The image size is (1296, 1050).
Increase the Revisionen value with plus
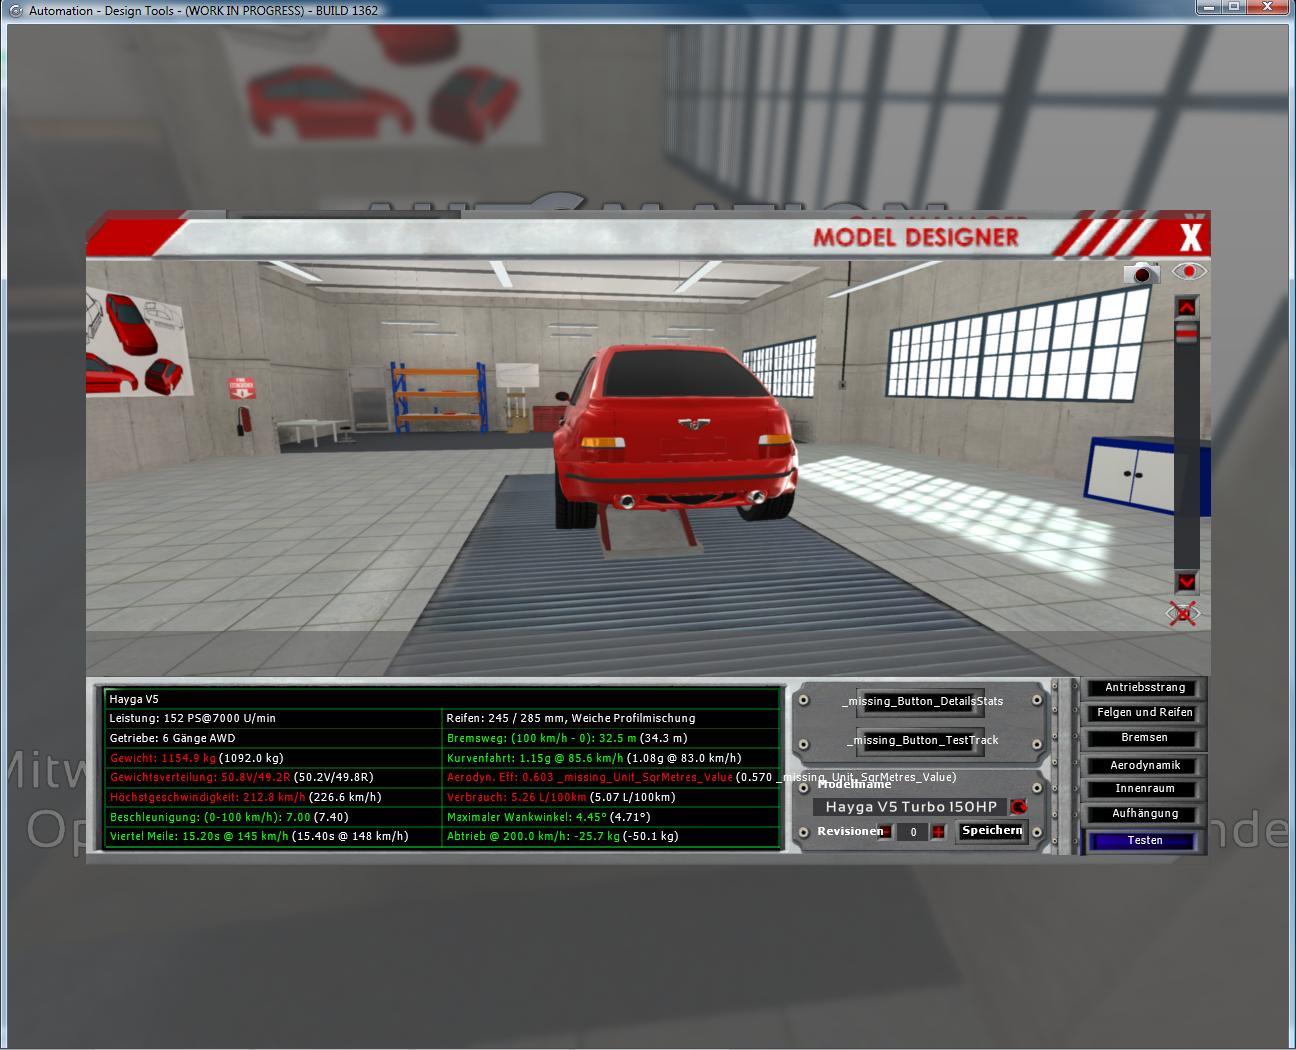pyautogui.click(x=938, y=832)
